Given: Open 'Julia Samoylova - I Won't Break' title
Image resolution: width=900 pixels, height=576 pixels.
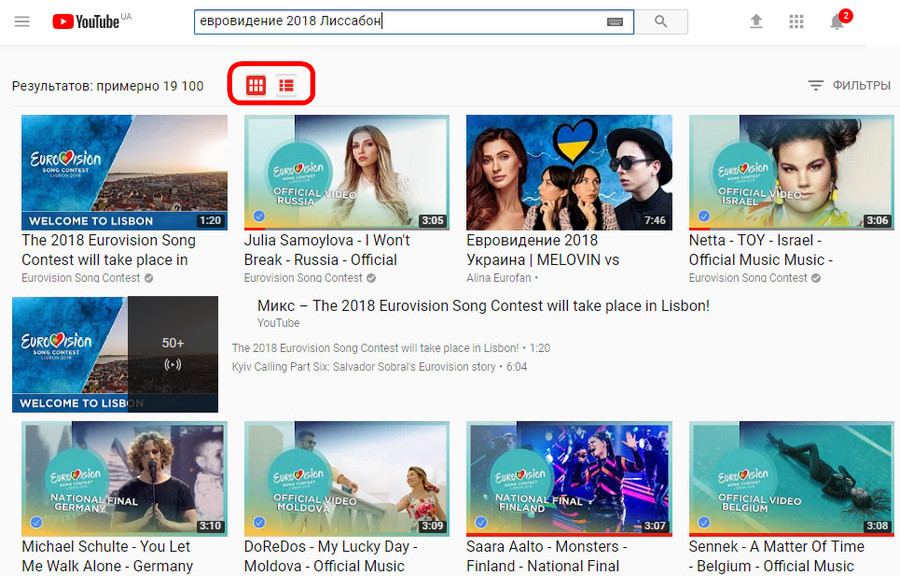Looking at the screenshot, I should pos(327,250).
